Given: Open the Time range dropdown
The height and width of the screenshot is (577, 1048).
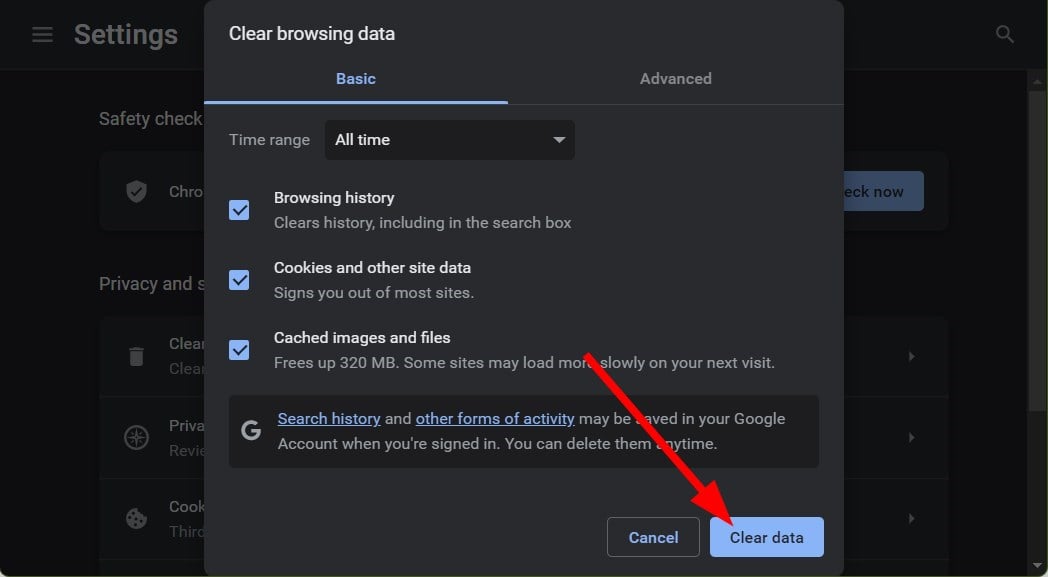Looking at the screenshot, I should pos(450,140).
